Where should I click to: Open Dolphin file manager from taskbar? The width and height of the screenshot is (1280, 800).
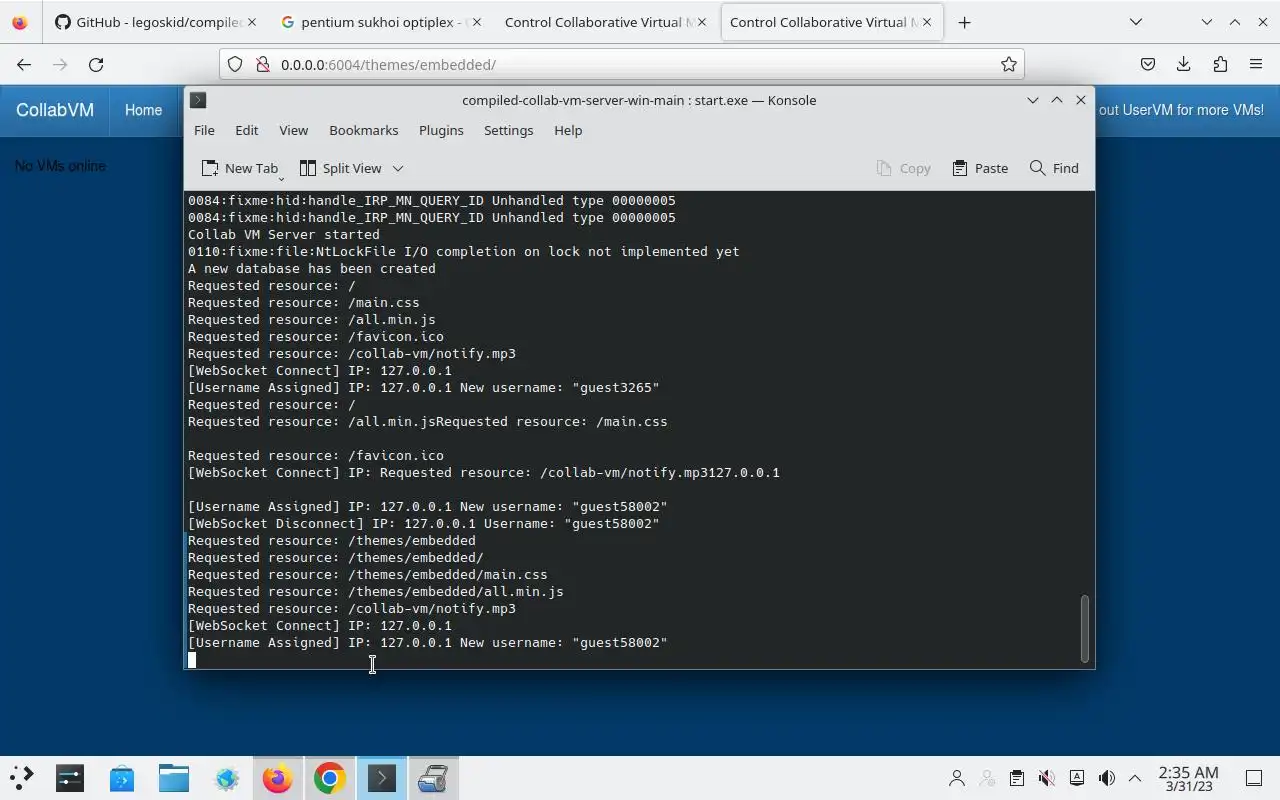tap(174, 778)
